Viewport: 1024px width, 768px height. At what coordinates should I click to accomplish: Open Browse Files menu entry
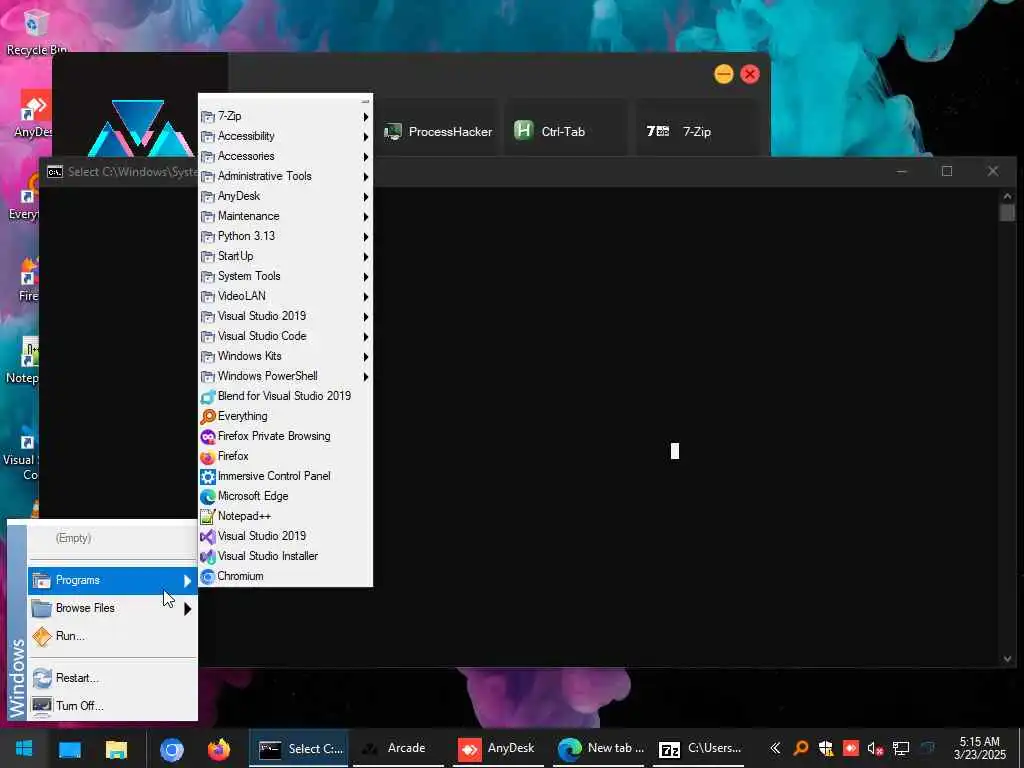pyautogui.click(x=112, y=609)
